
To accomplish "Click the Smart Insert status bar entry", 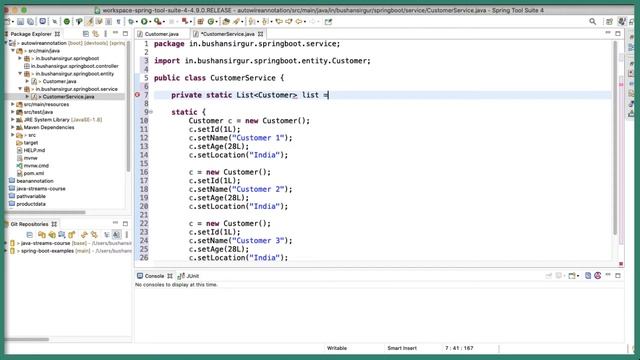I will coord(402,348).
